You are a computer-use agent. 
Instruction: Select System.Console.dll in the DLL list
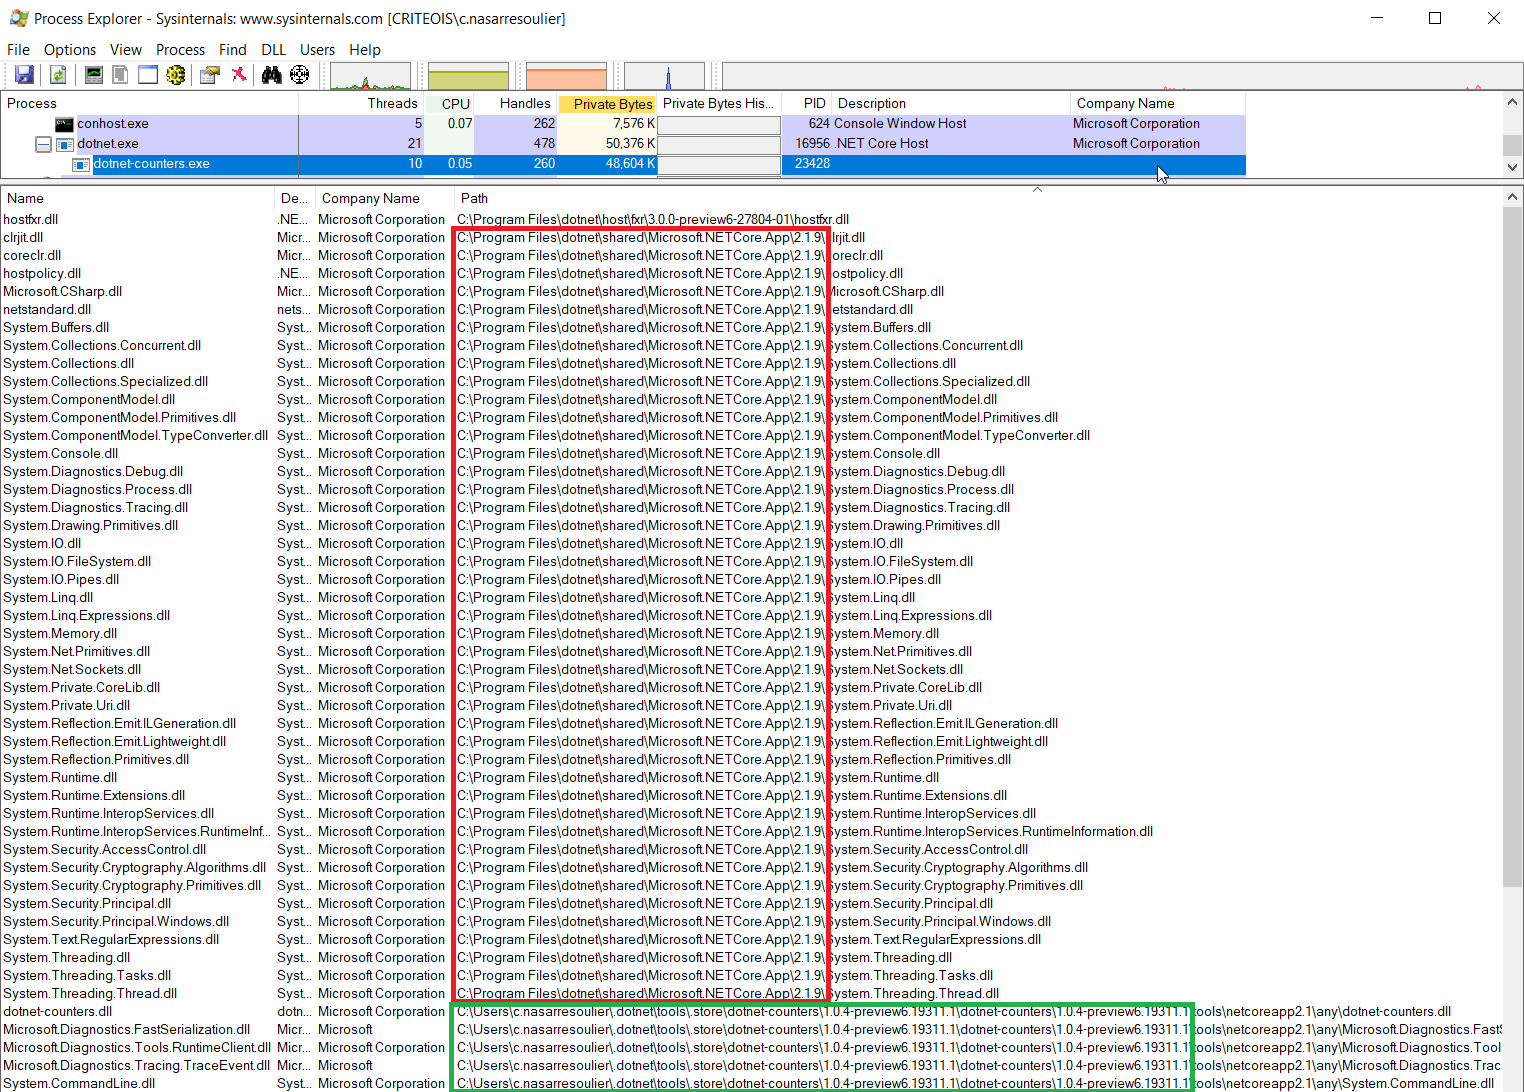61,453
